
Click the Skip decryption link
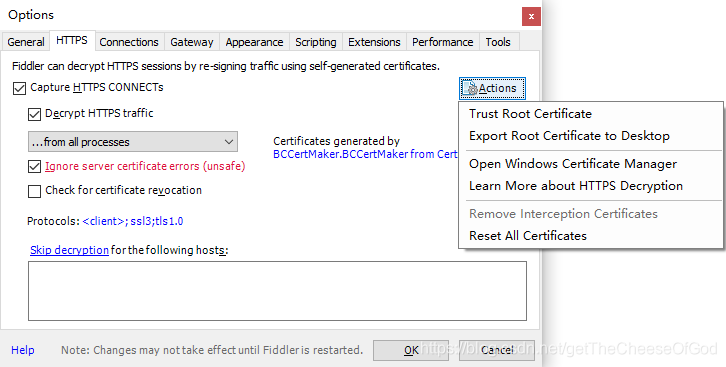[69, 250]
